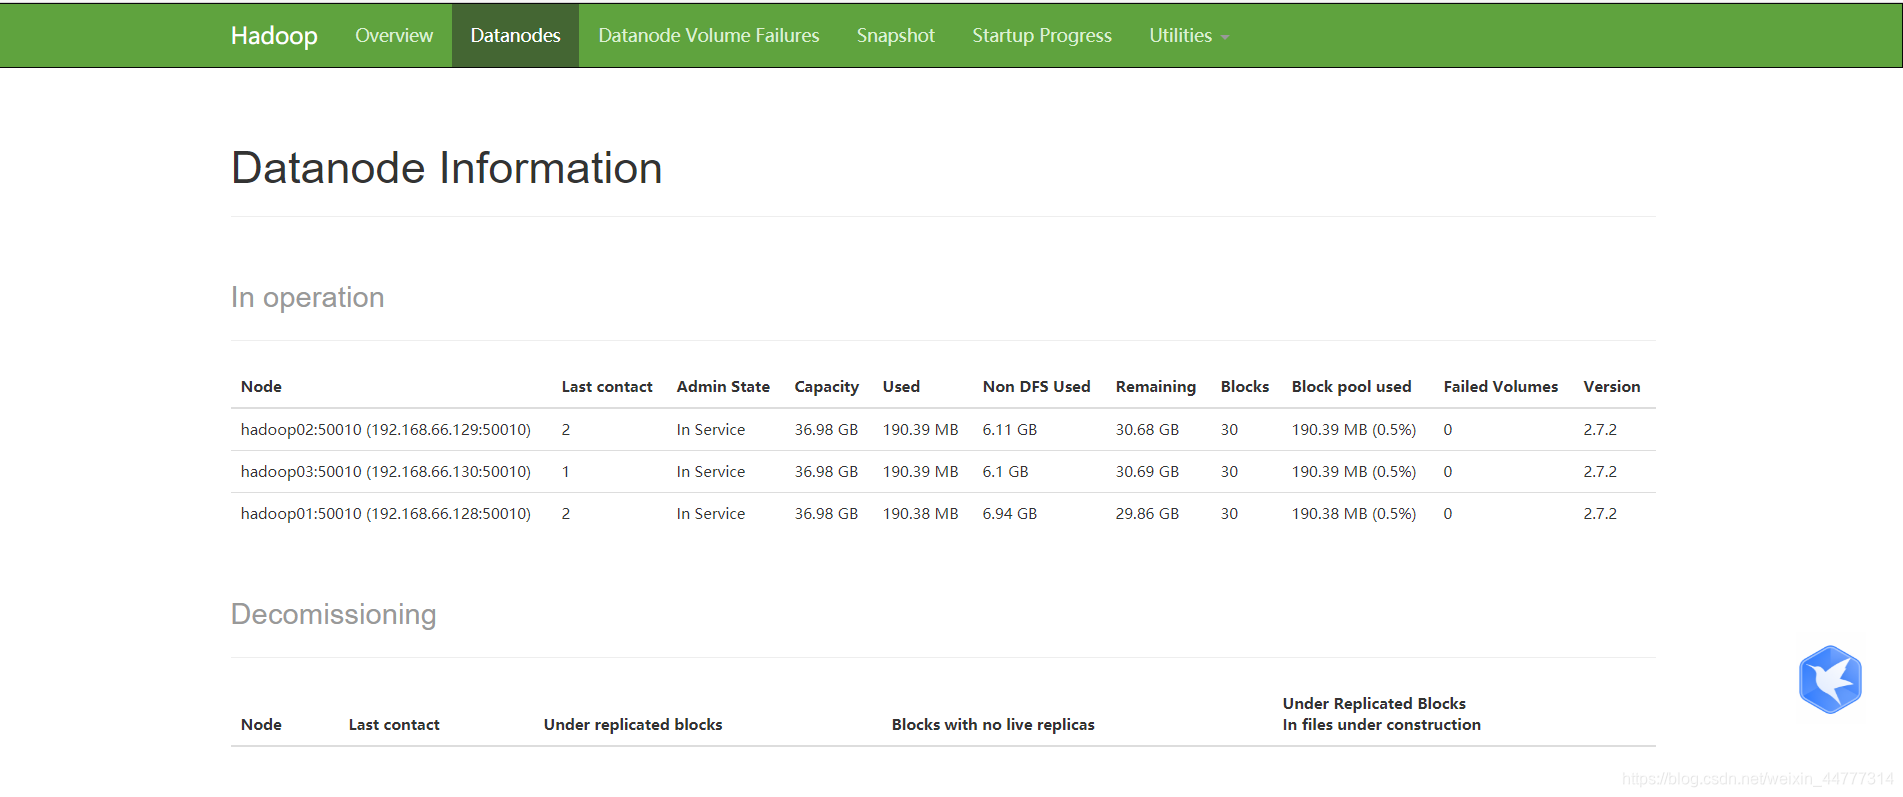1903x797 pixels.
Task: Click the Version column header
Action: pos(1612,386)
